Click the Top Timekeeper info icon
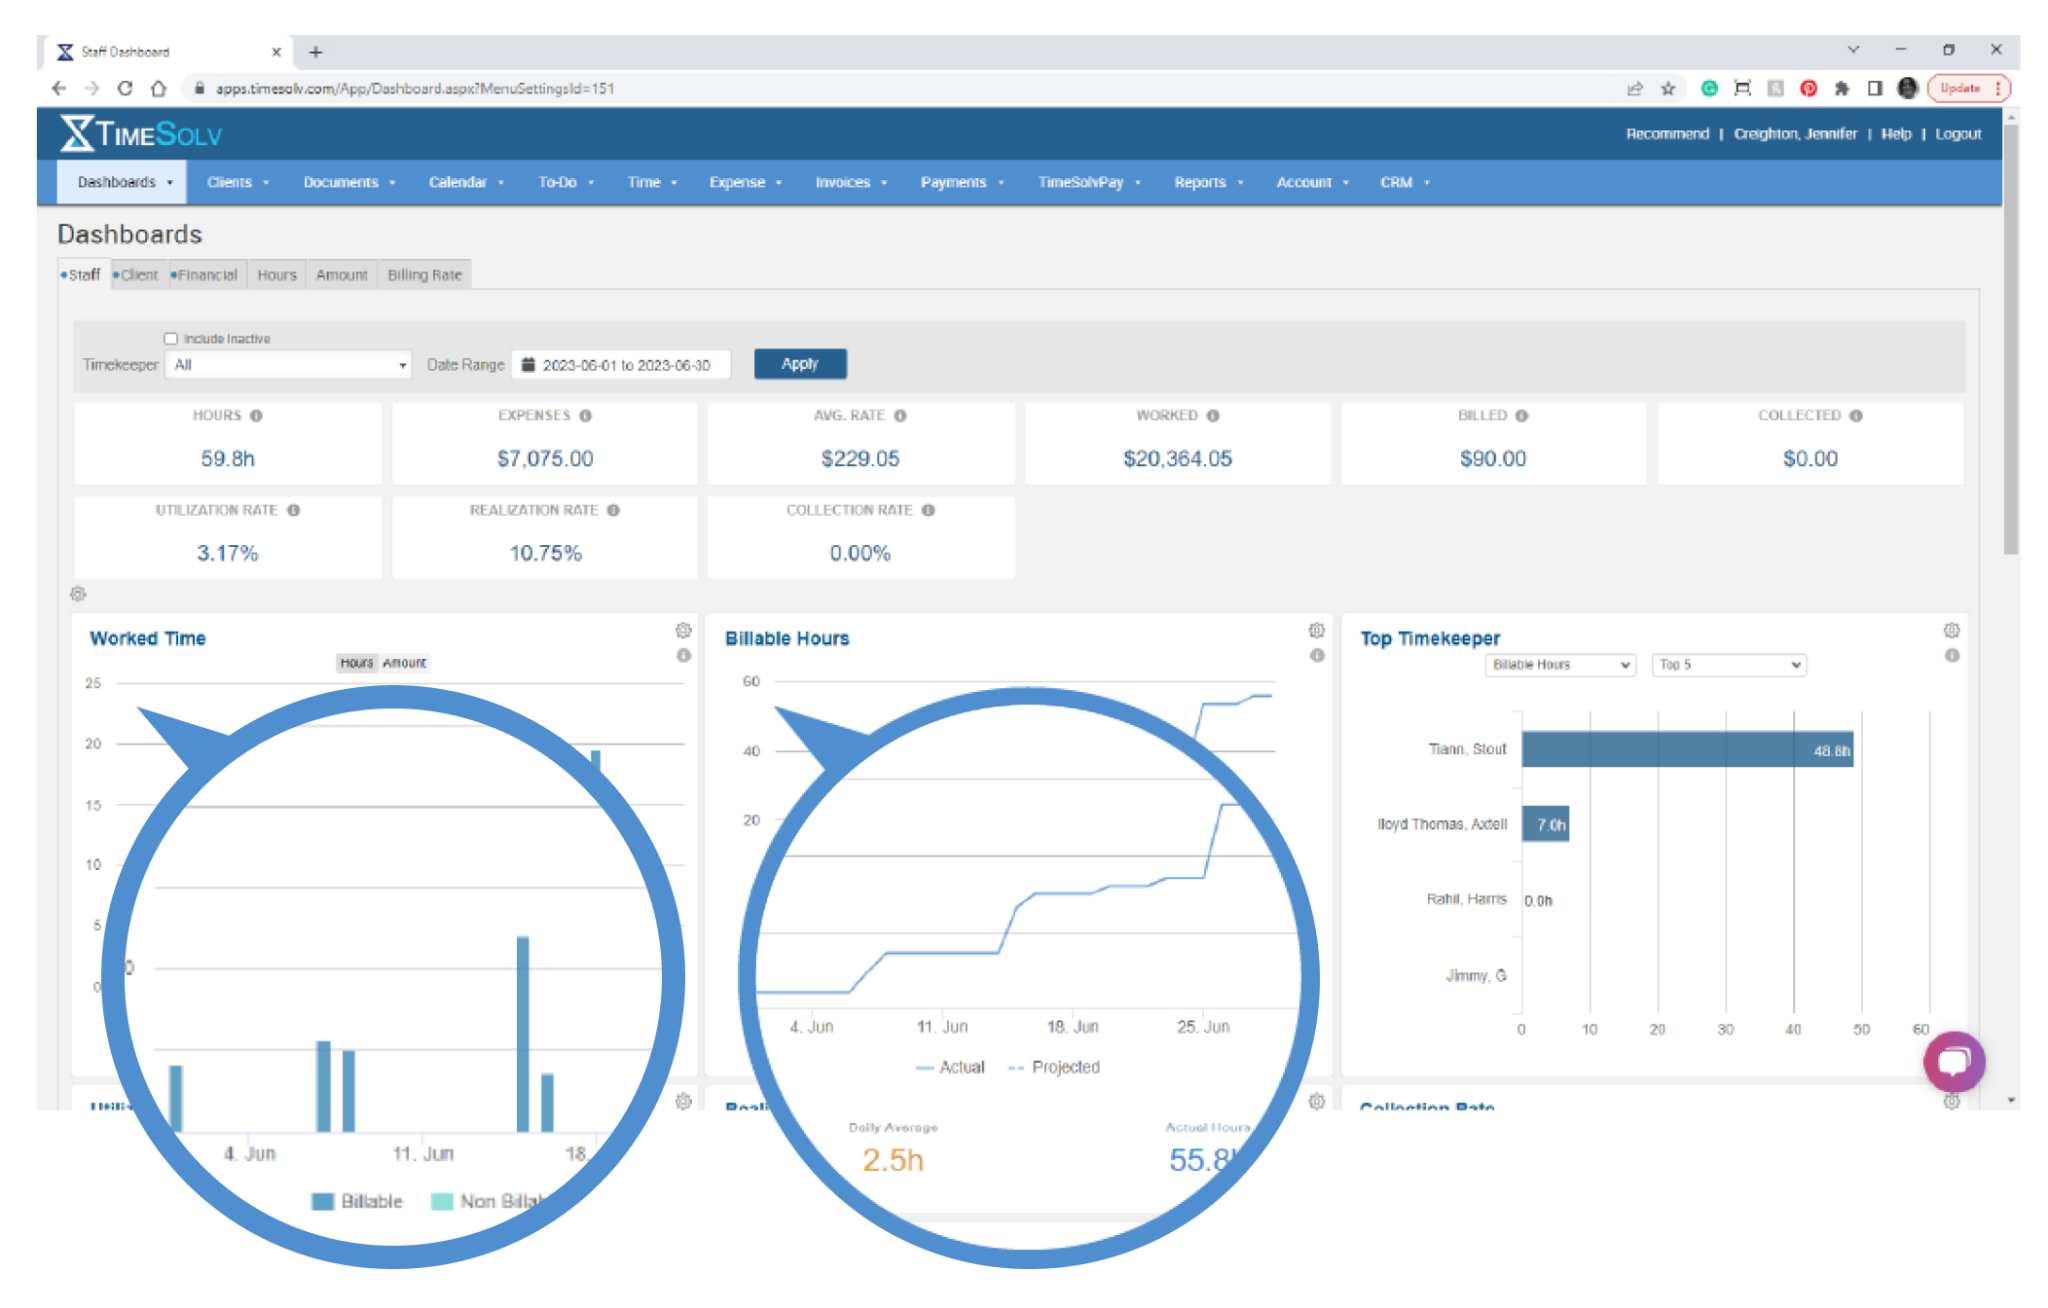This screenshot has height=1308, width=2048. tap(1951, 656)
